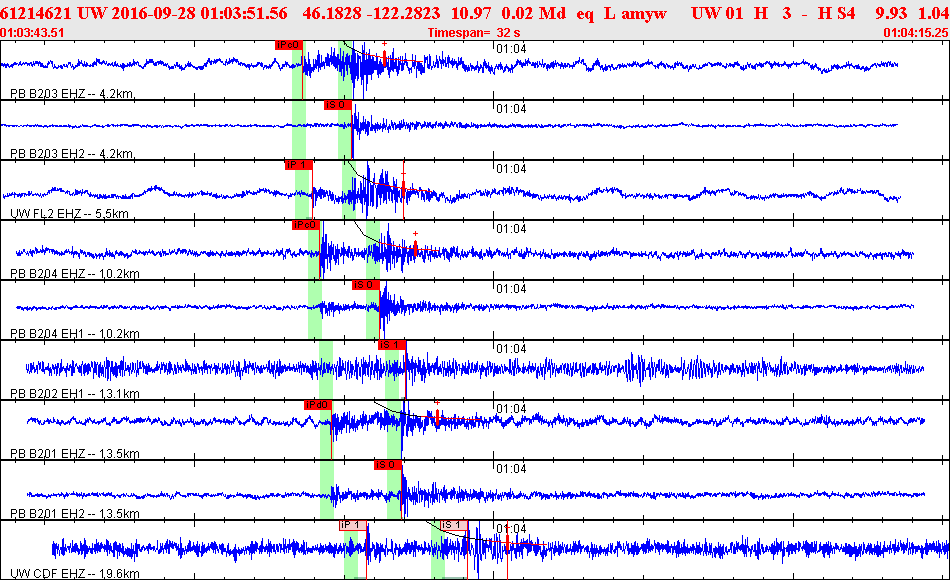Click the magnitude '0.02 Md' in the header
Image resolution: width=950 pixels, height=580 pixels.
click(x=534, y=13)
